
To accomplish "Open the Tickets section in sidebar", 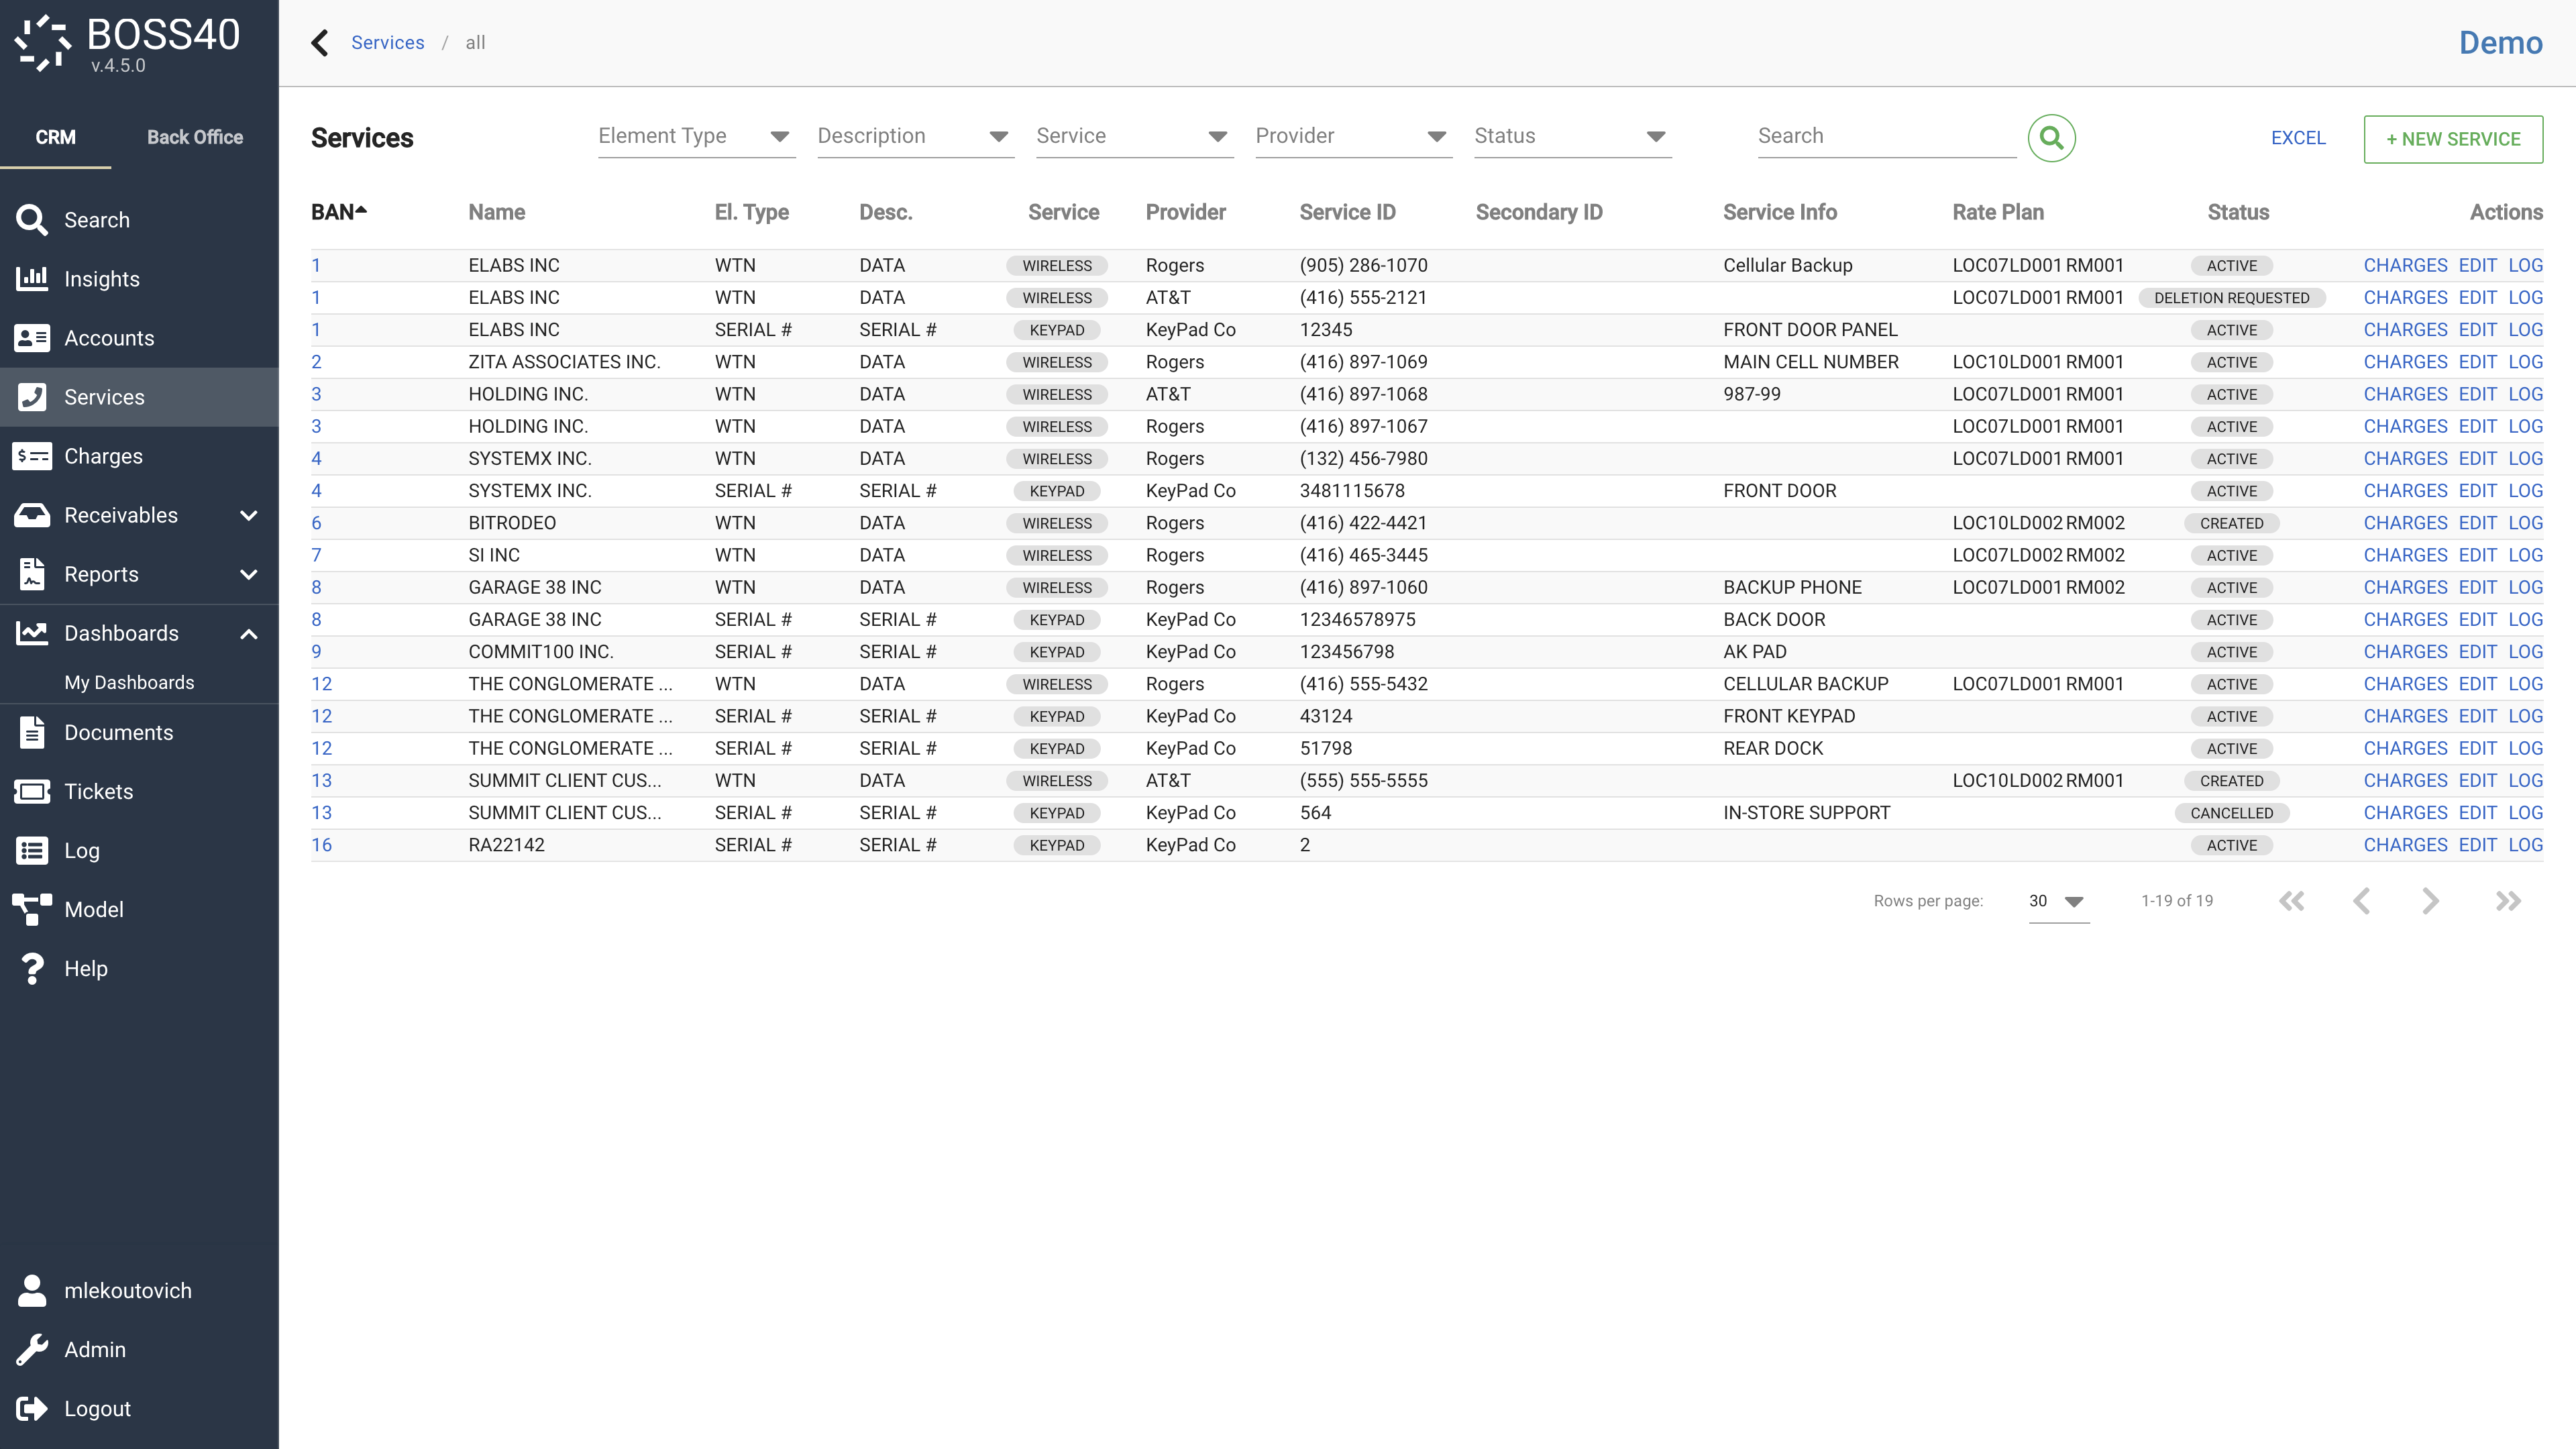I will [98, 791].
